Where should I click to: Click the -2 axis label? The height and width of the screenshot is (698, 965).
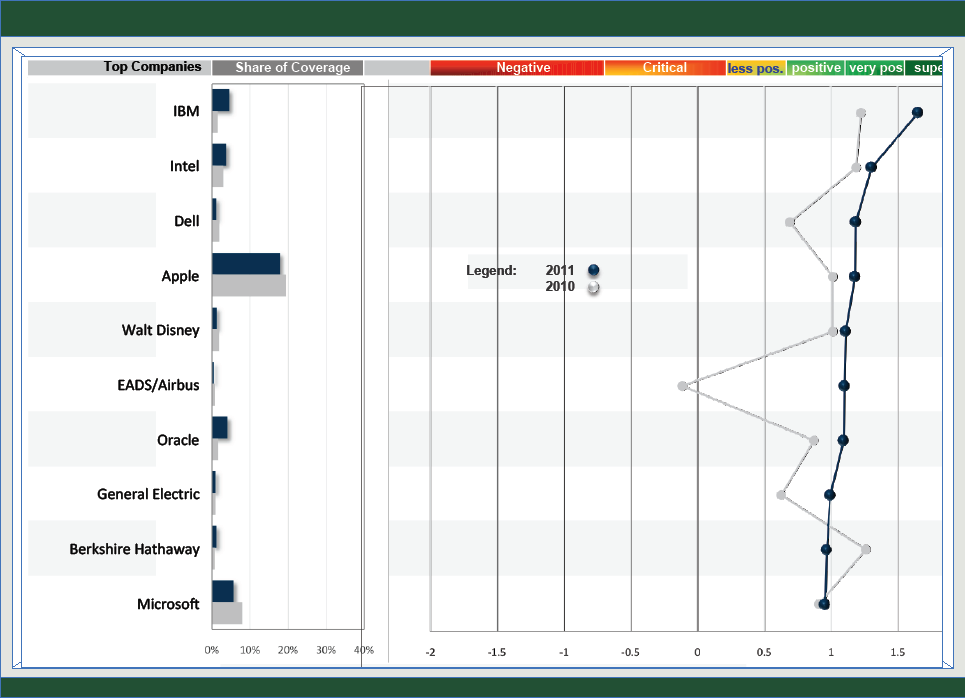[x=430, y=652]
